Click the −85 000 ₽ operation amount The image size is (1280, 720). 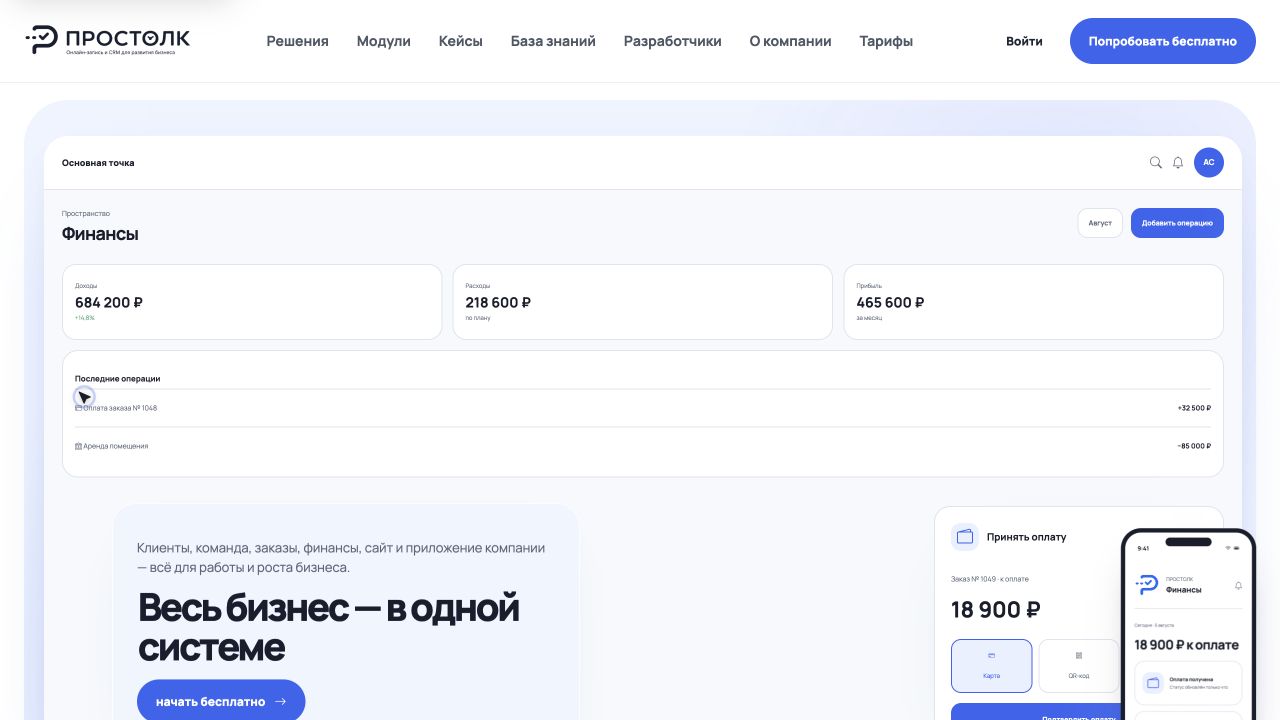pyautogui.click(x=1194, y=446)
